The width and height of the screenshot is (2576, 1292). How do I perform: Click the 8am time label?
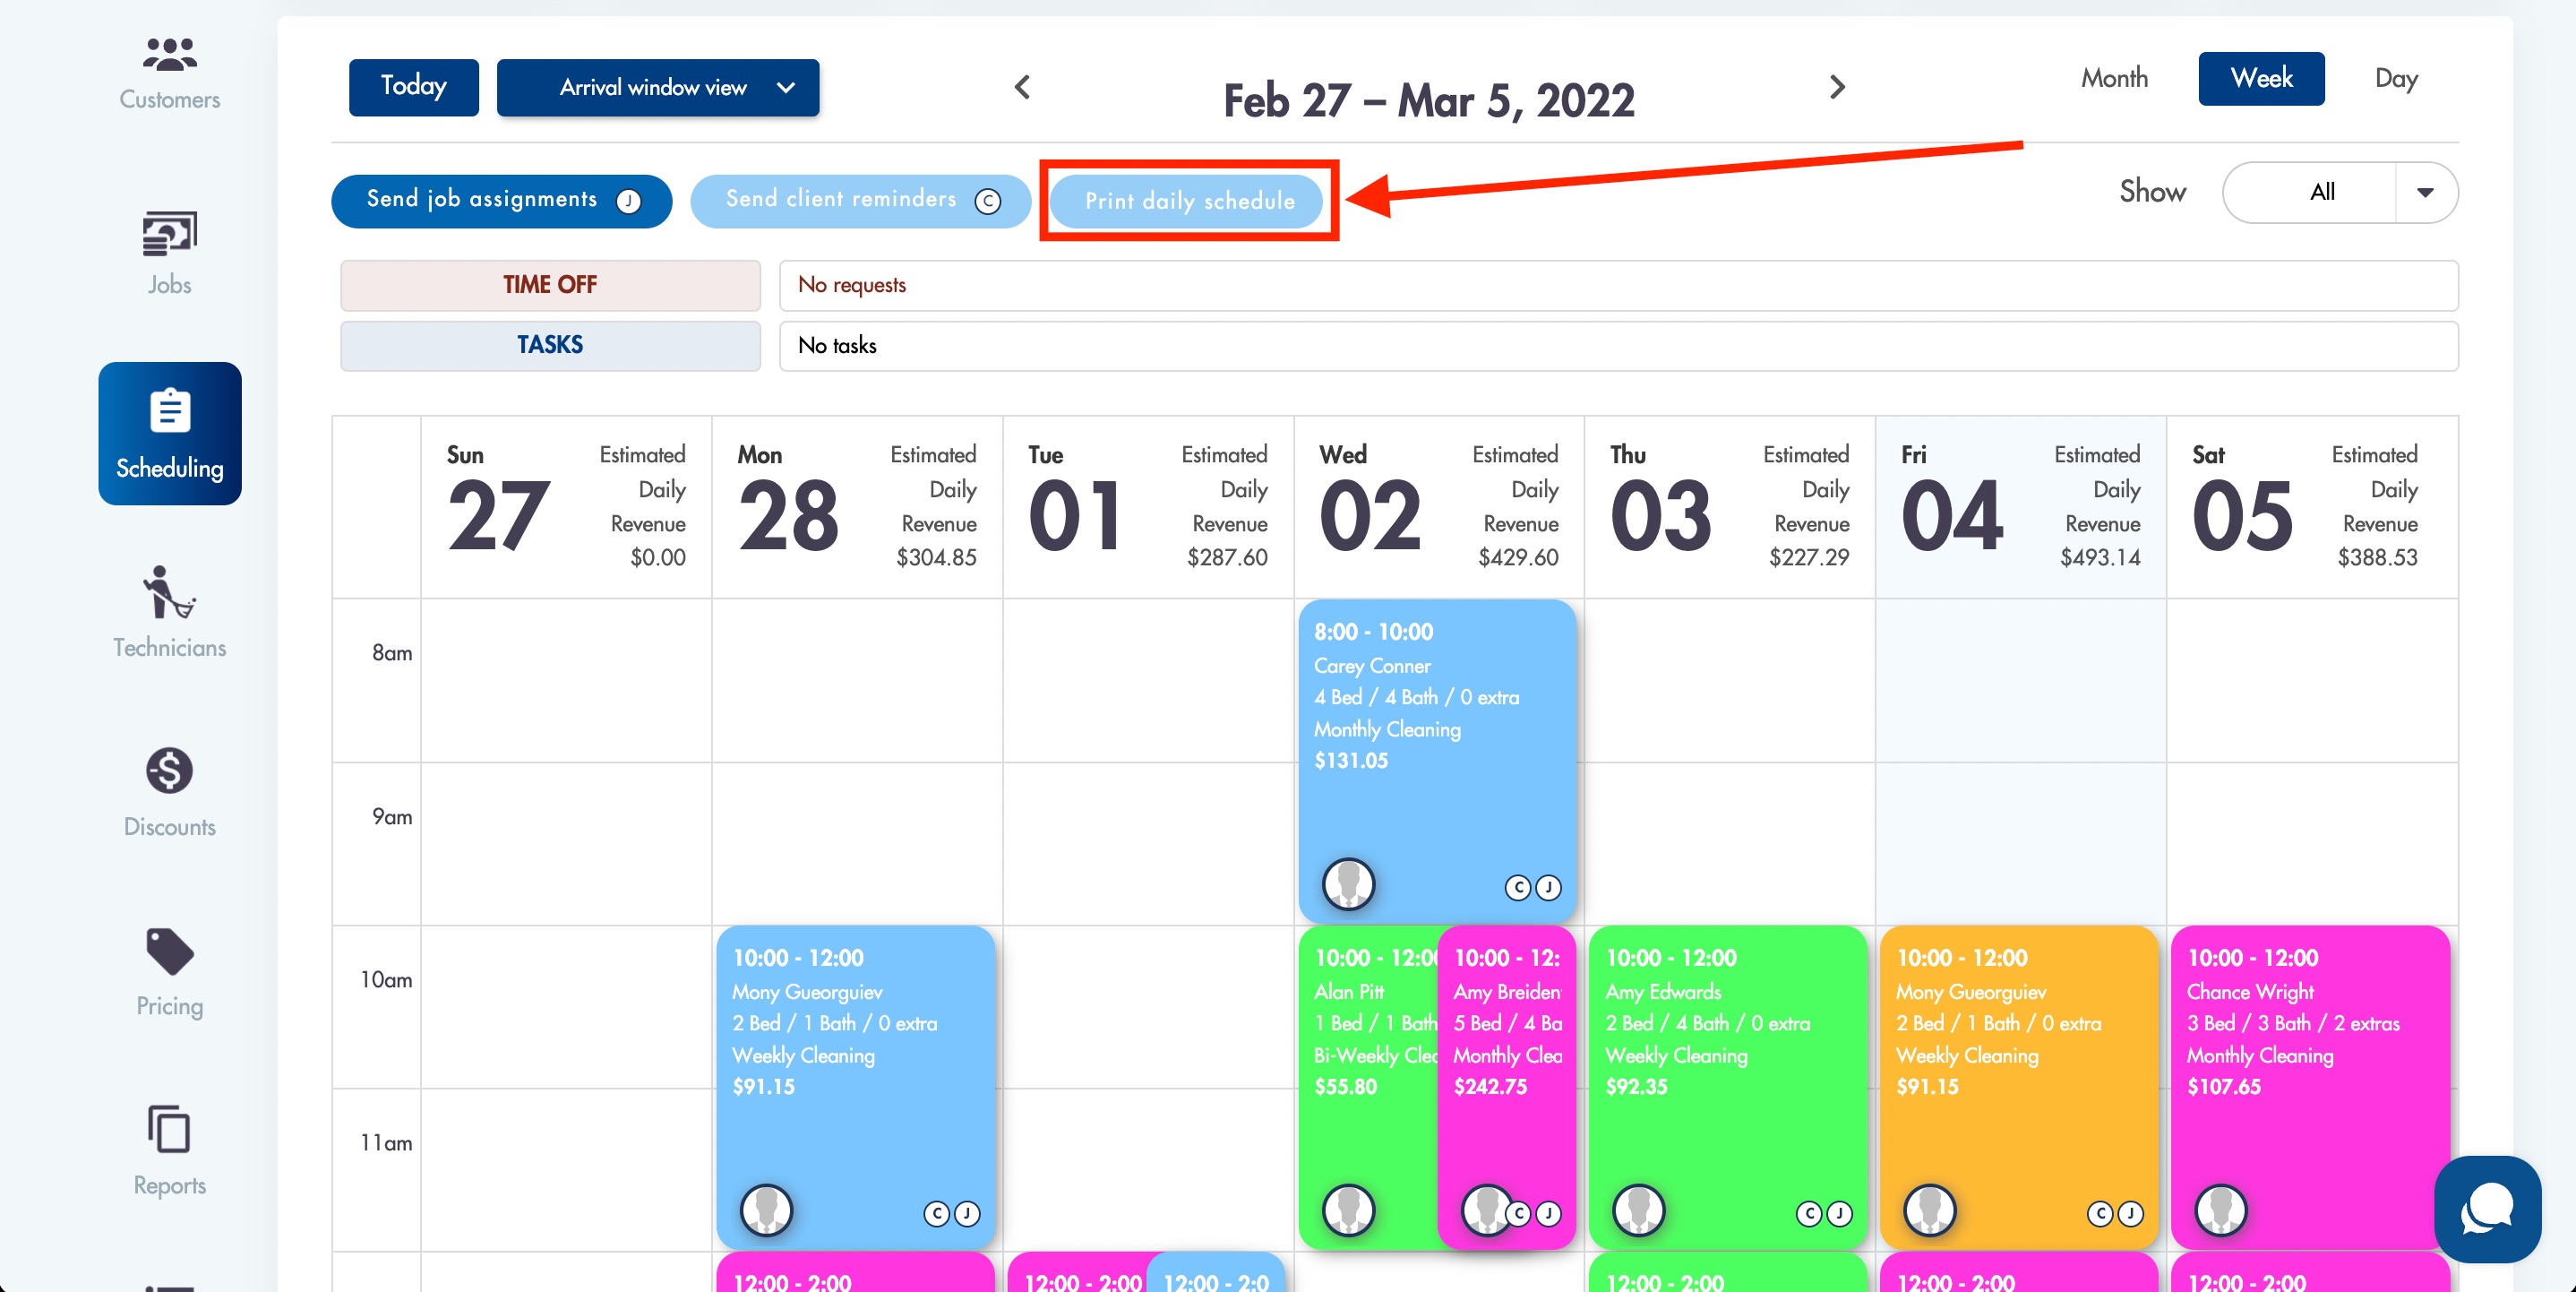pos(392,653)
